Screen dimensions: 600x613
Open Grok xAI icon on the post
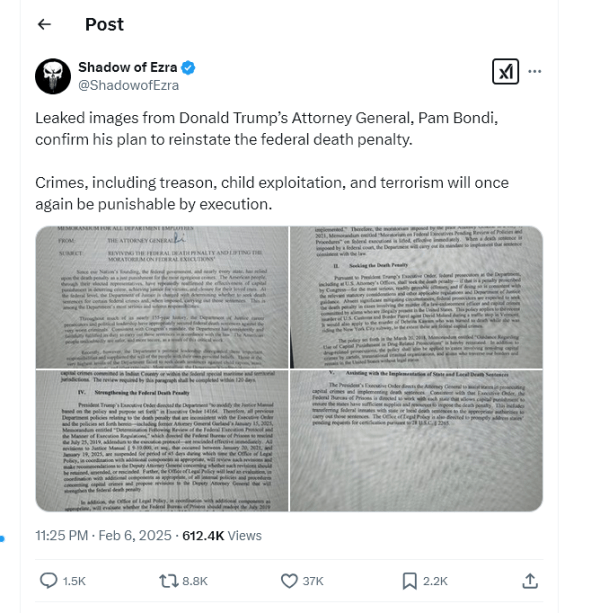[x=505, y=72]
